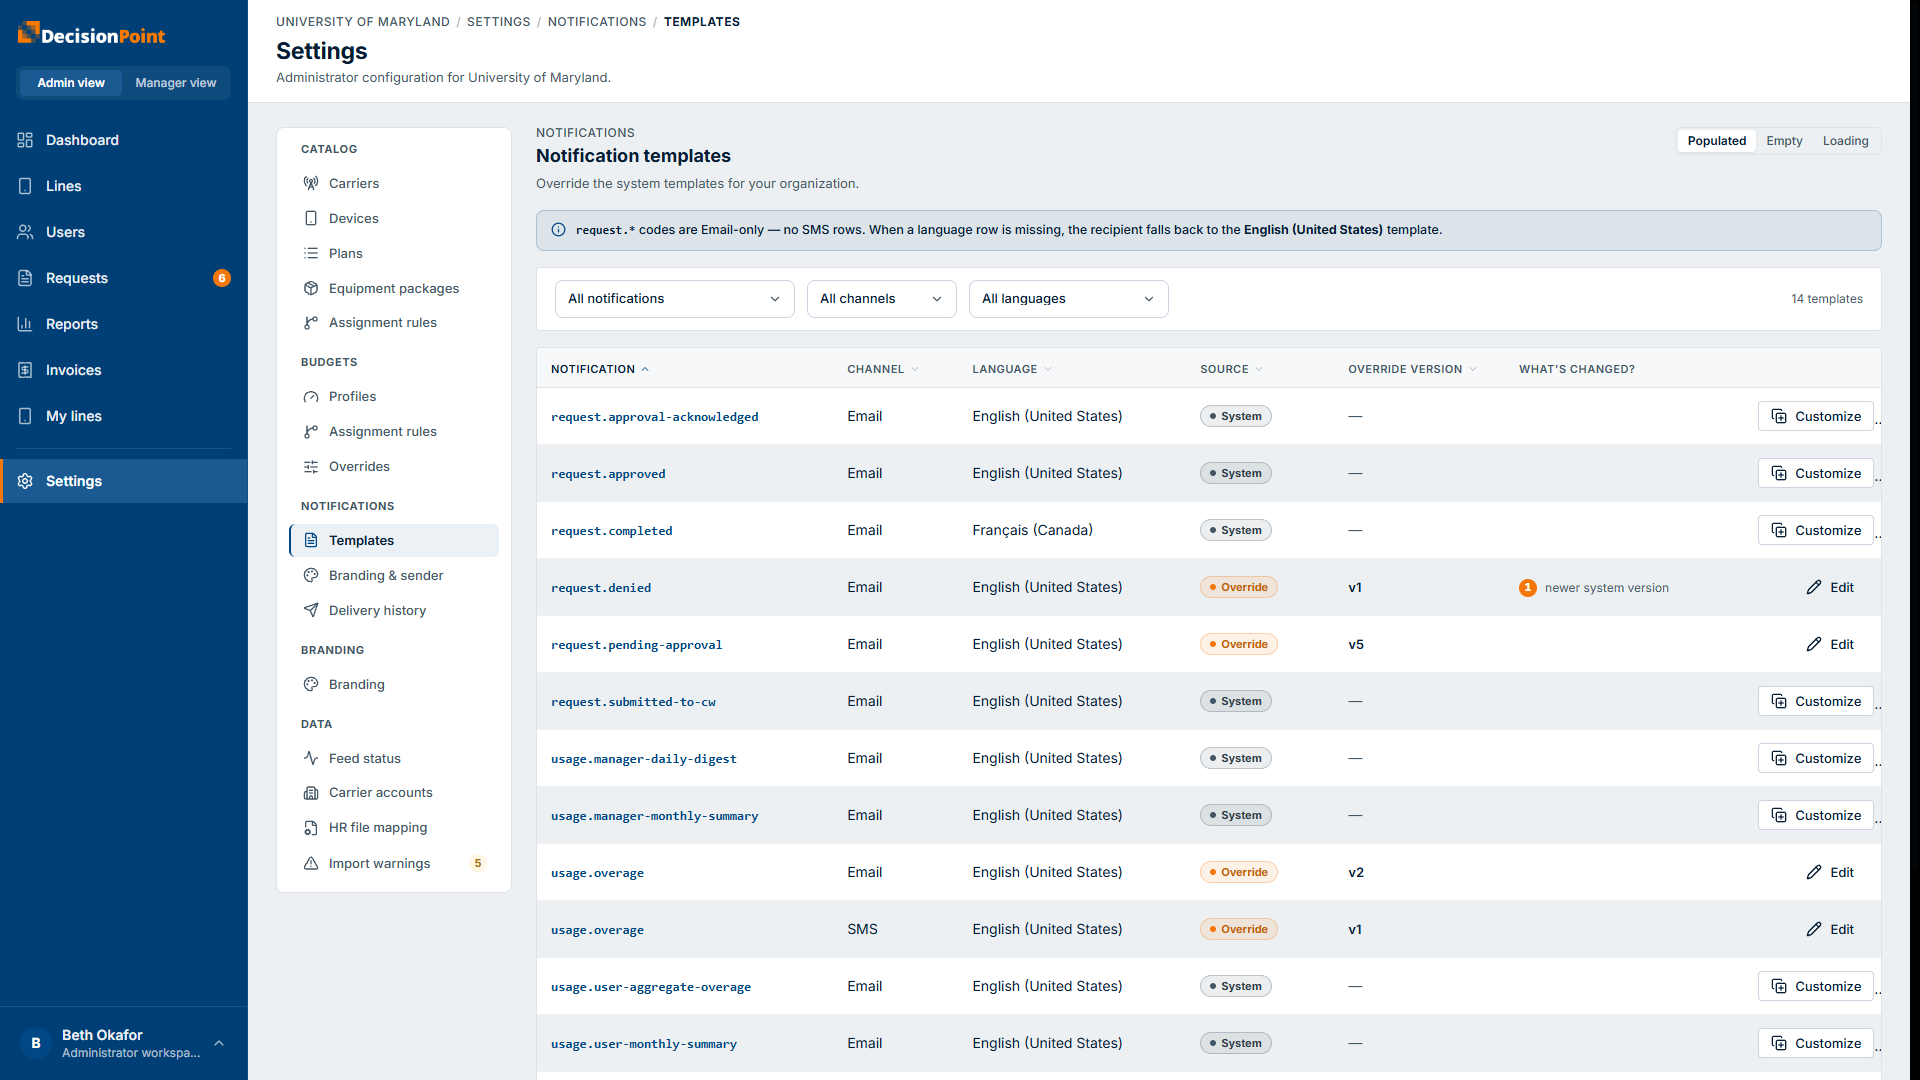This screenshot has height=1080, width=1920.
Task: Click the Requests document icon
Action: 25,278
